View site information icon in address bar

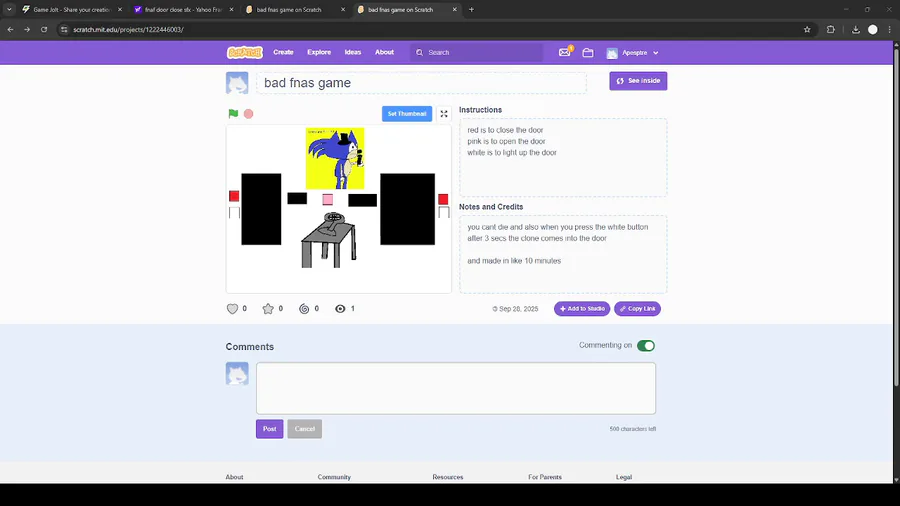point(64,29)
